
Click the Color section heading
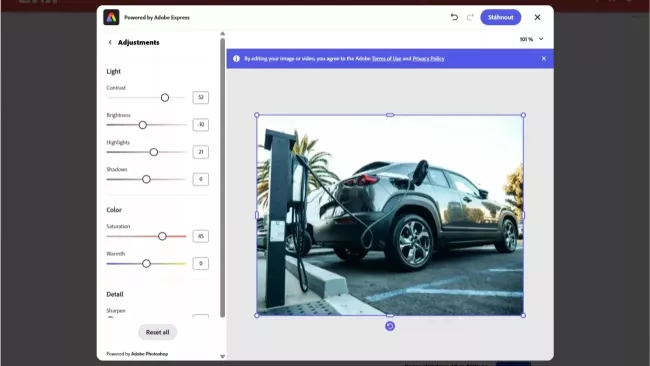(114, 210)
